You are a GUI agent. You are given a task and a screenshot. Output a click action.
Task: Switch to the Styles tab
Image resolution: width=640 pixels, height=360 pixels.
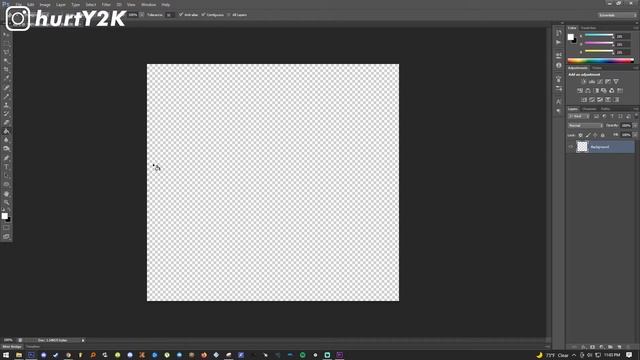(x=597, y=68)
